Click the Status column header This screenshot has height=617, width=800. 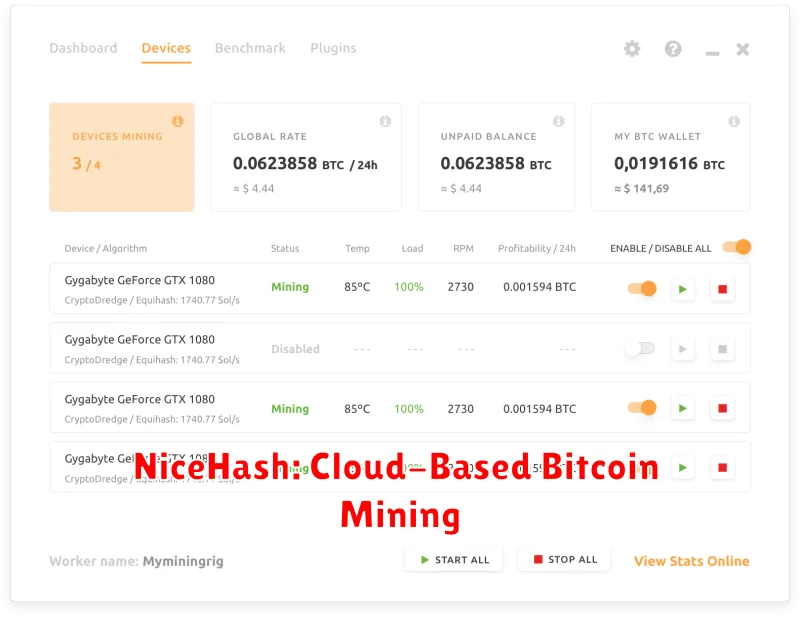tap(285, 249)
